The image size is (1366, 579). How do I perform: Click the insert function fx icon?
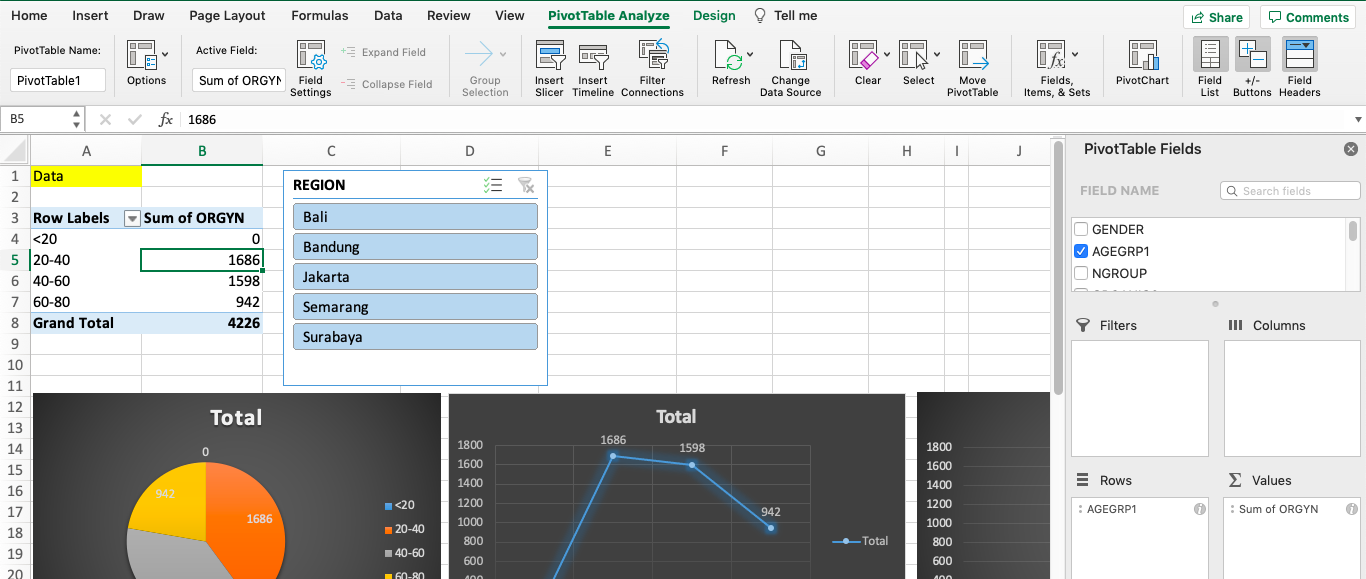tap(166, 119)
